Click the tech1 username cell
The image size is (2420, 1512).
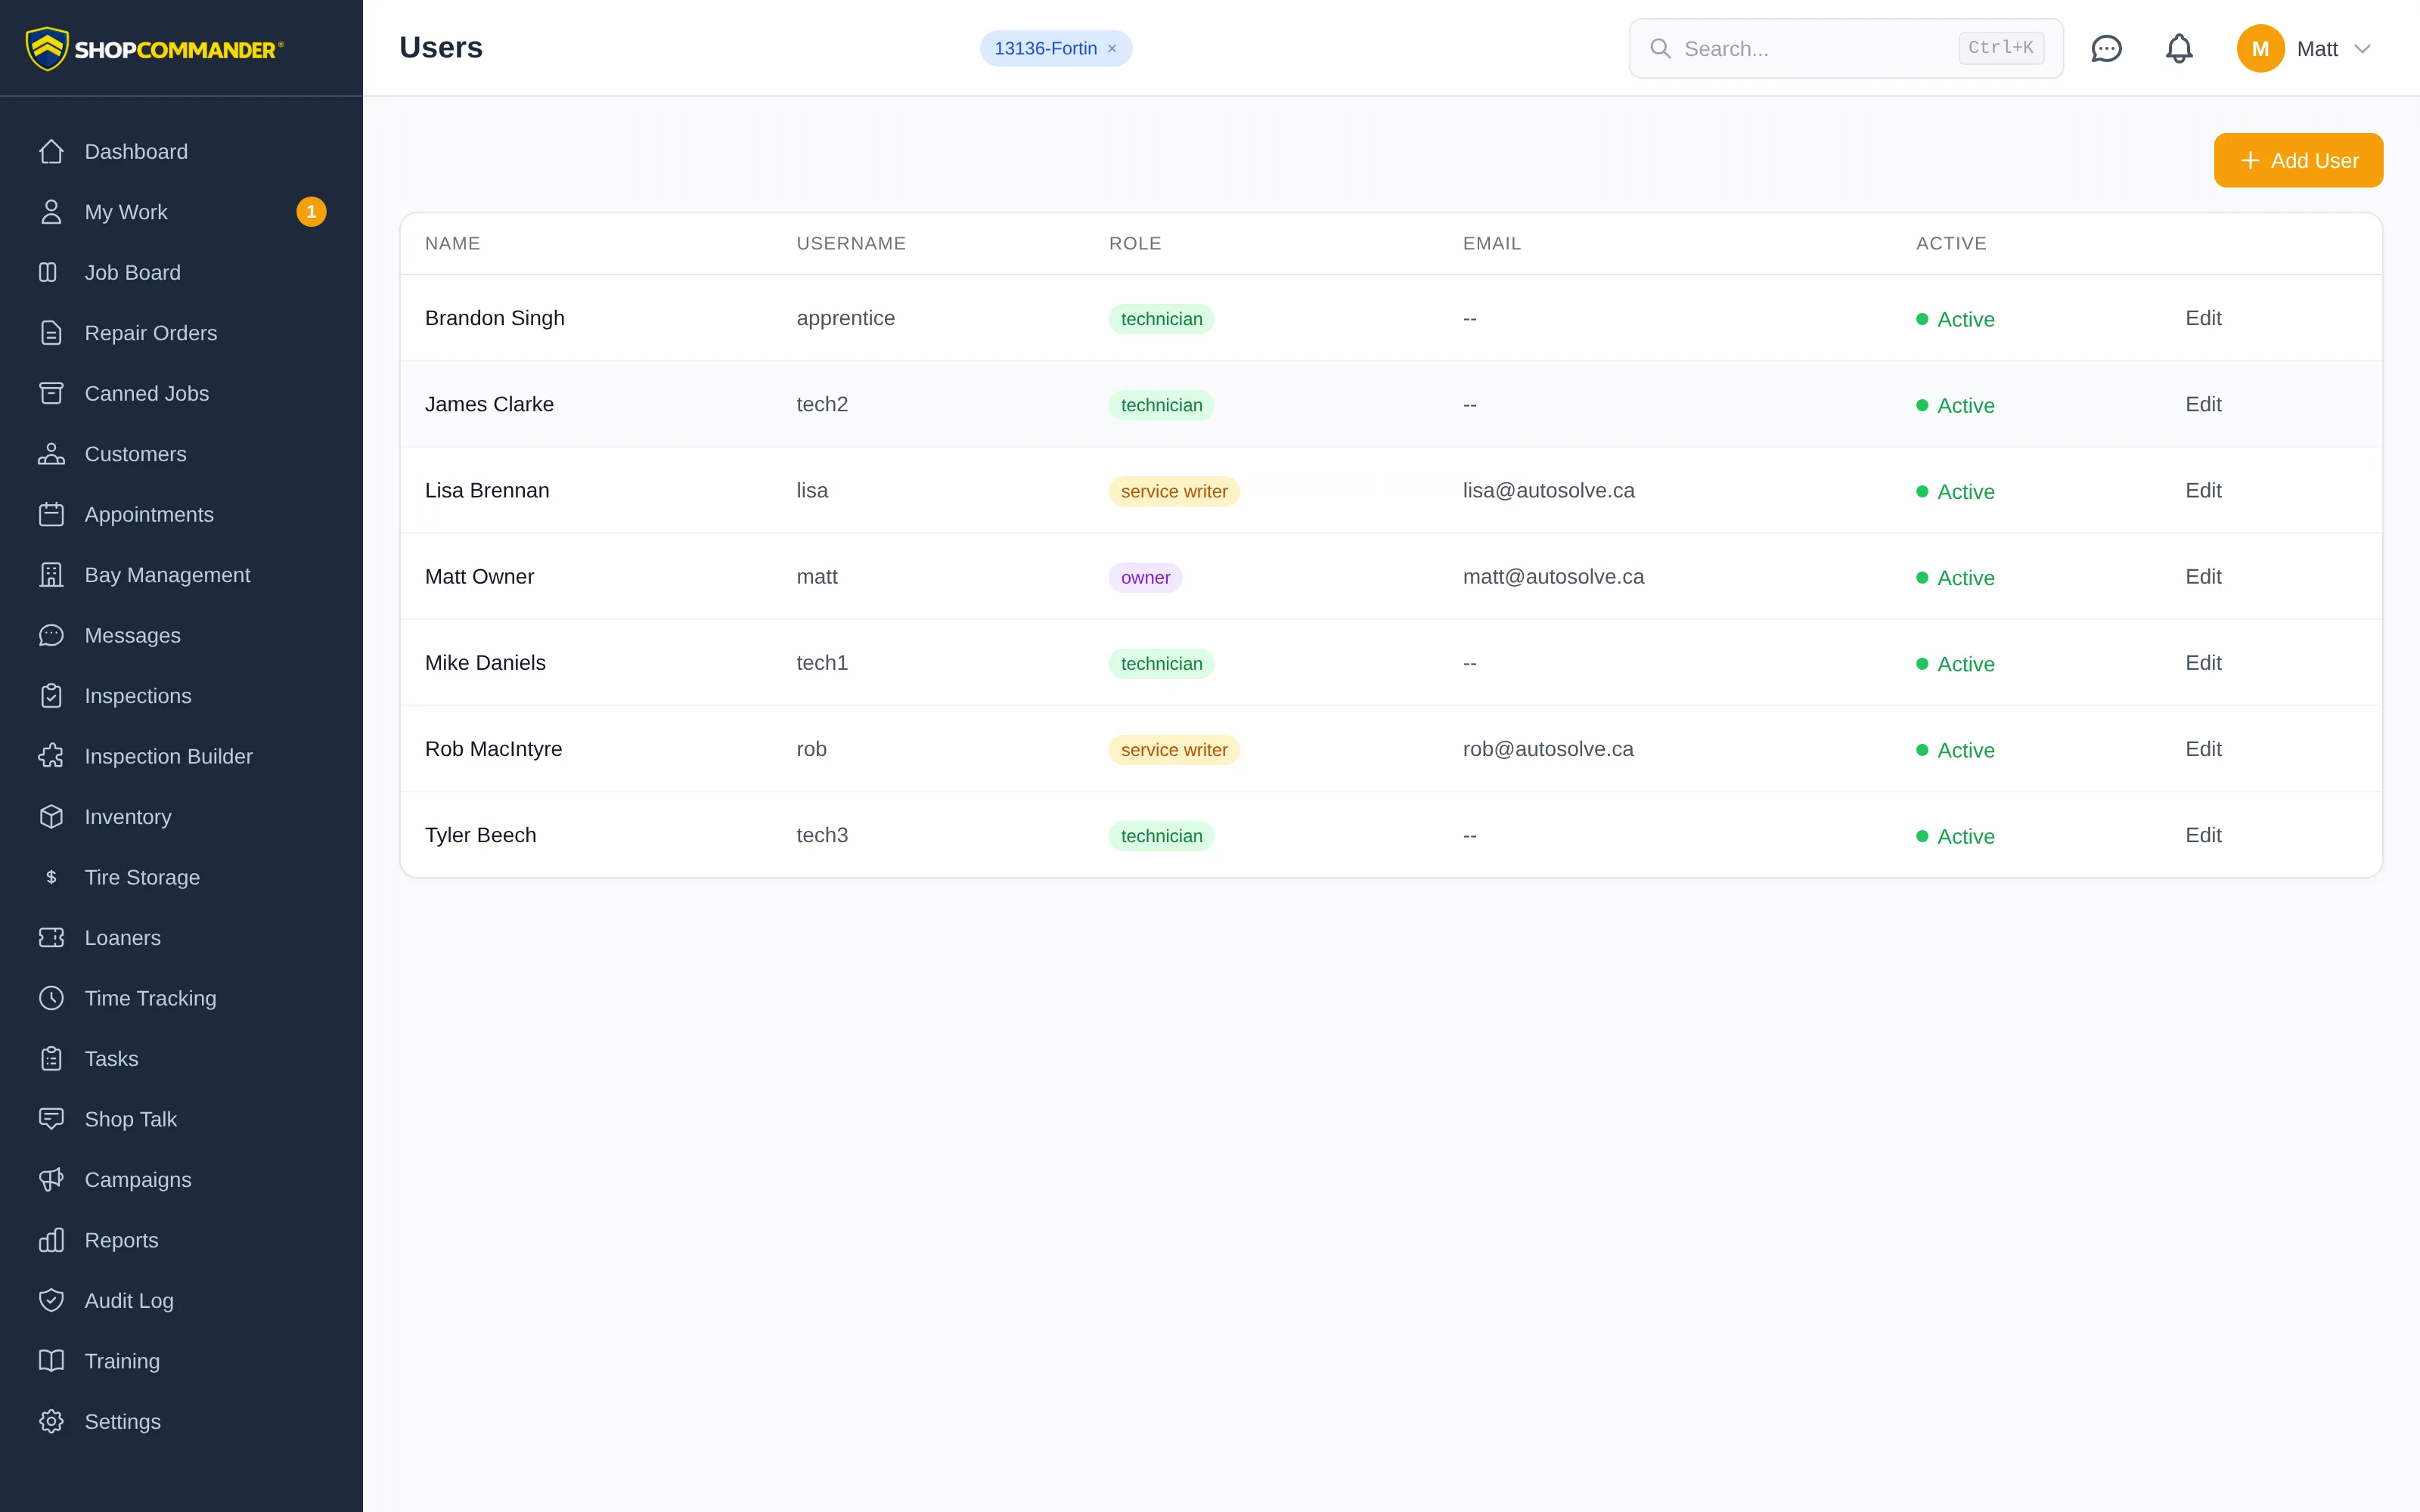click(x=822, y=662)
